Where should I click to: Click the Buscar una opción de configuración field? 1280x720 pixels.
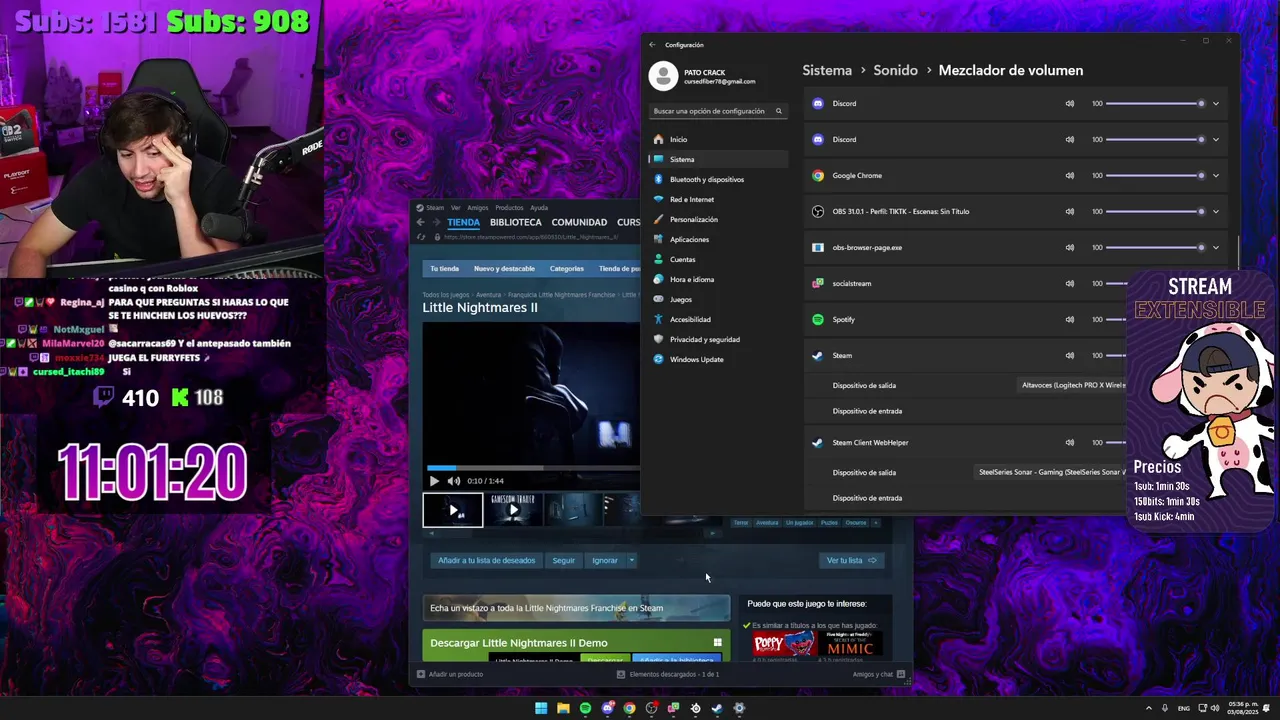point(718,111)
